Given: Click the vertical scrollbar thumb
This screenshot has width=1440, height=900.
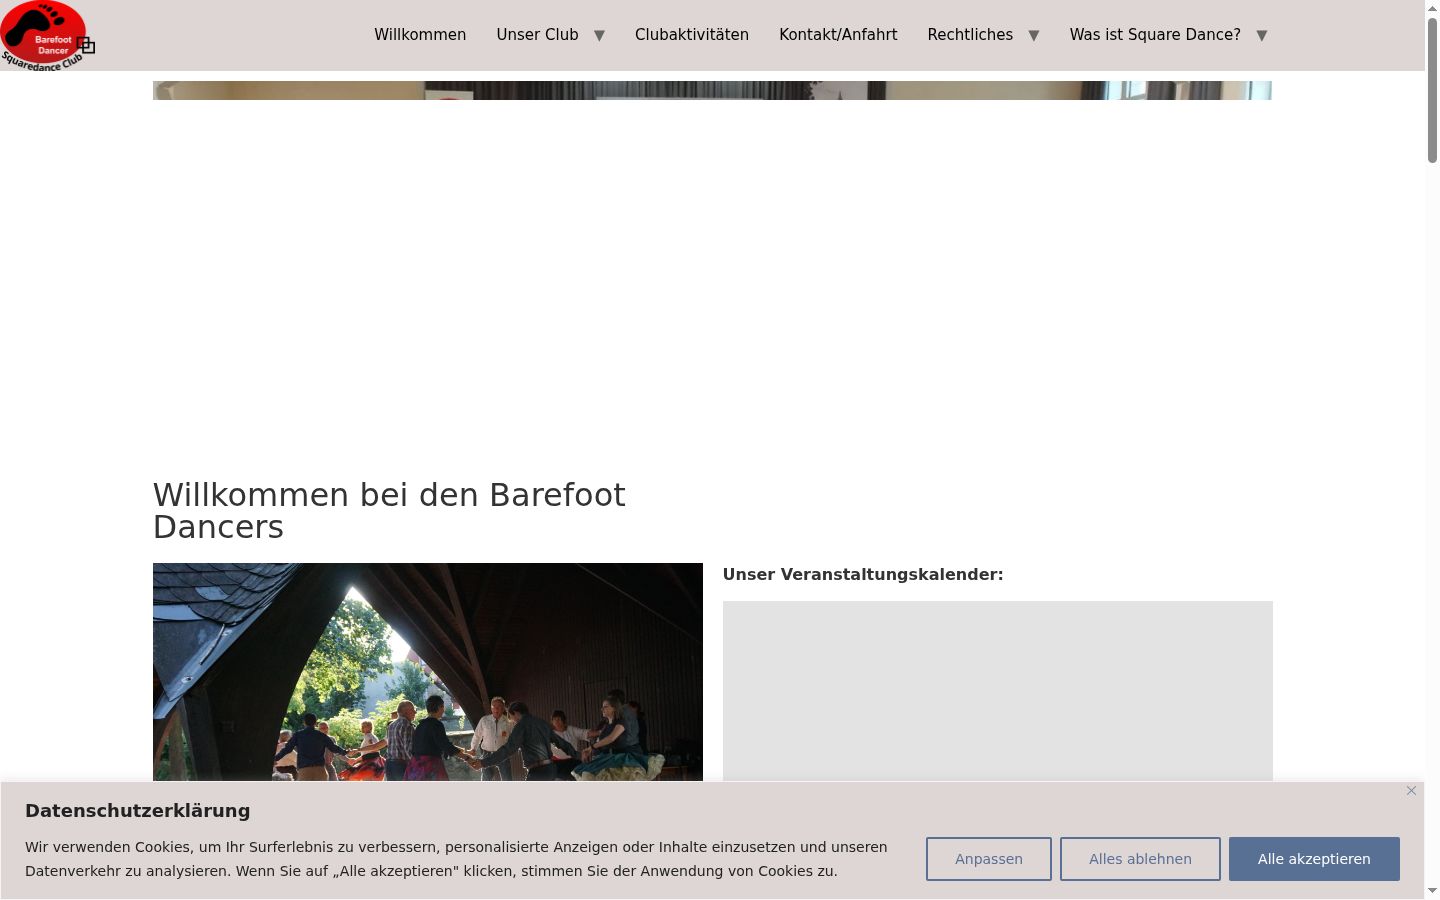Looking at the screenshot, I should [x=1432, y=90].
